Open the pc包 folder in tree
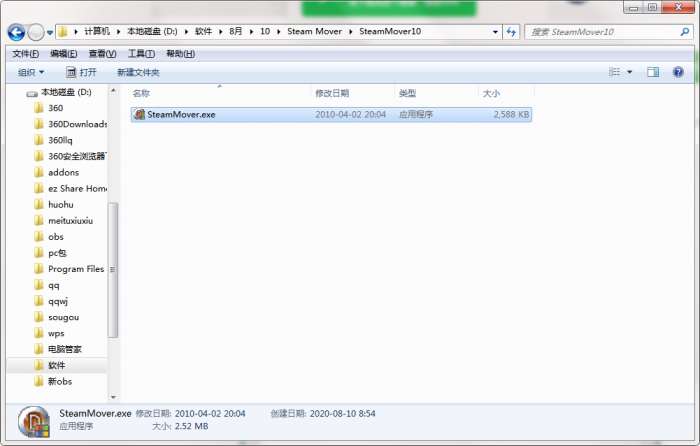The height and width of the screenshot is (446, 700). click(x=57, y=253)
